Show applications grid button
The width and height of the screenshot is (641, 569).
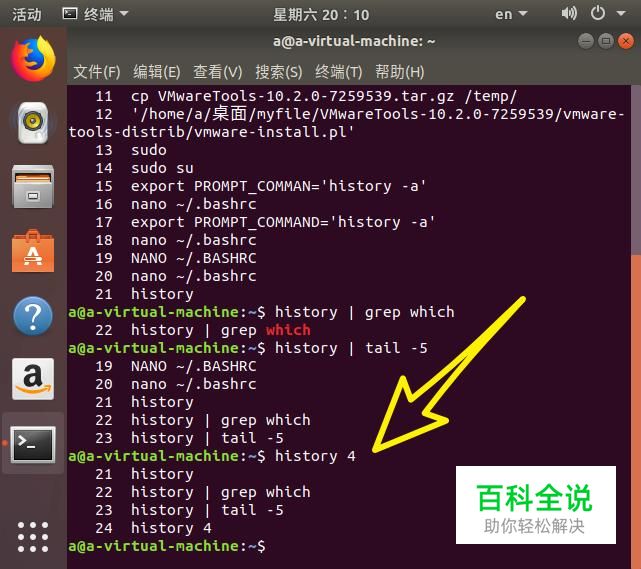point(33,537)
